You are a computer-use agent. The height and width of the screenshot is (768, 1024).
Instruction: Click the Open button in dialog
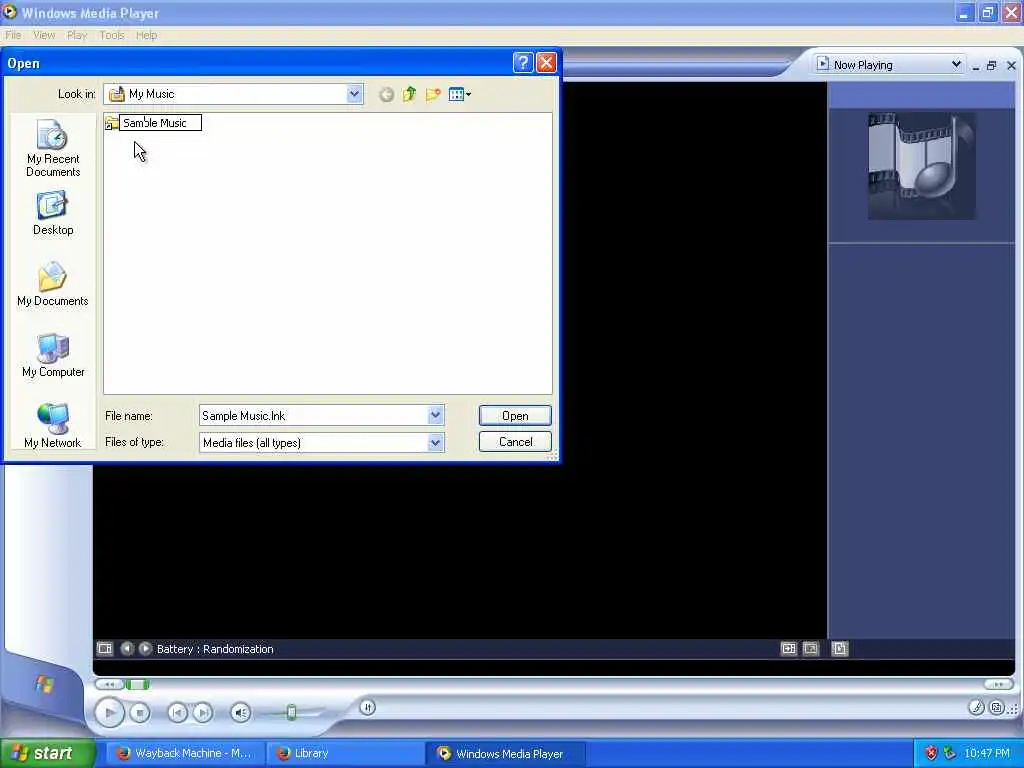tap(515, 416)
